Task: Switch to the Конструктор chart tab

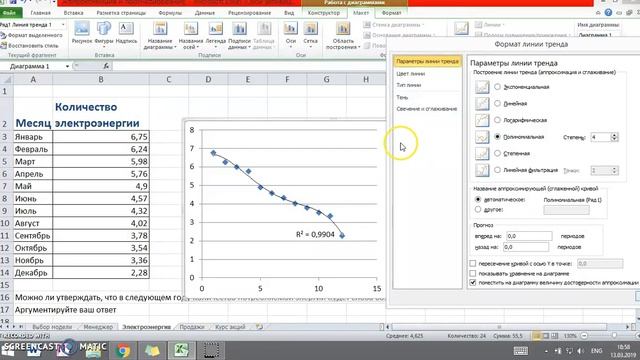Action: [x=324, y=13]
